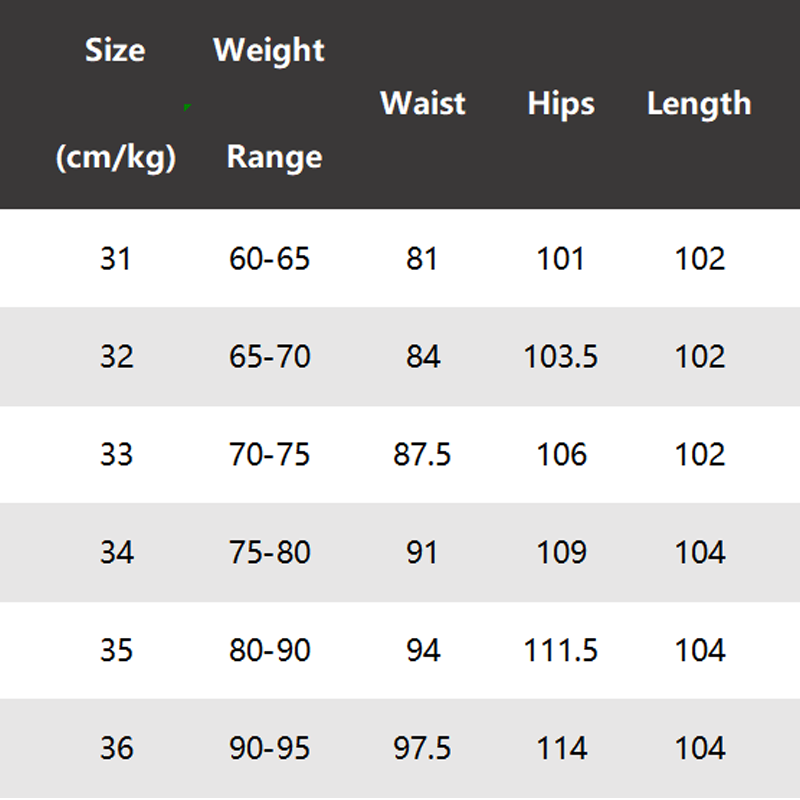
Task: Select the hips value 114
Action: click(x=561, y=749)
